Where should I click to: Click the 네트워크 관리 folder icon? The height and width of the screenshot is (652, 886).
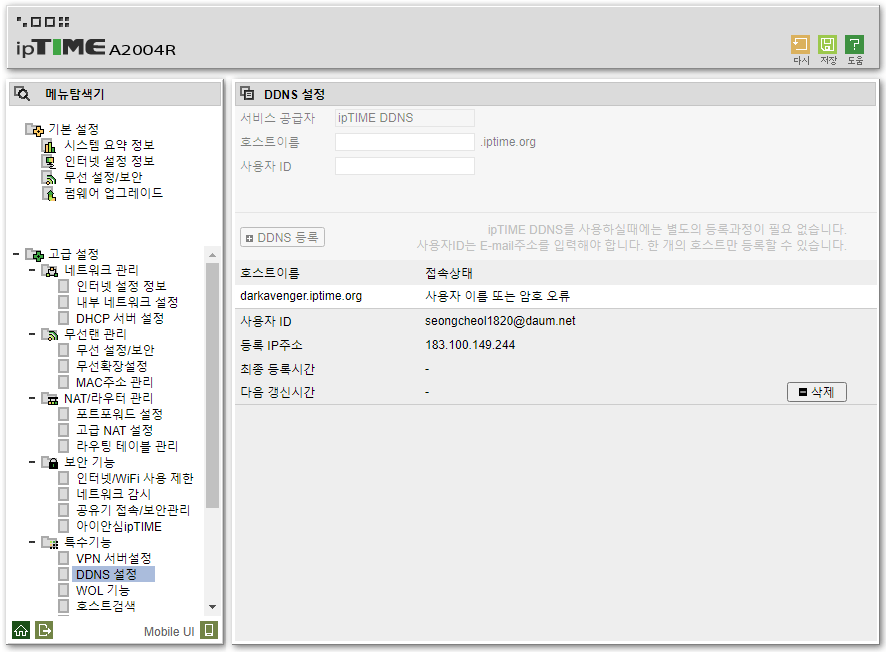click(x=50, y=271)
